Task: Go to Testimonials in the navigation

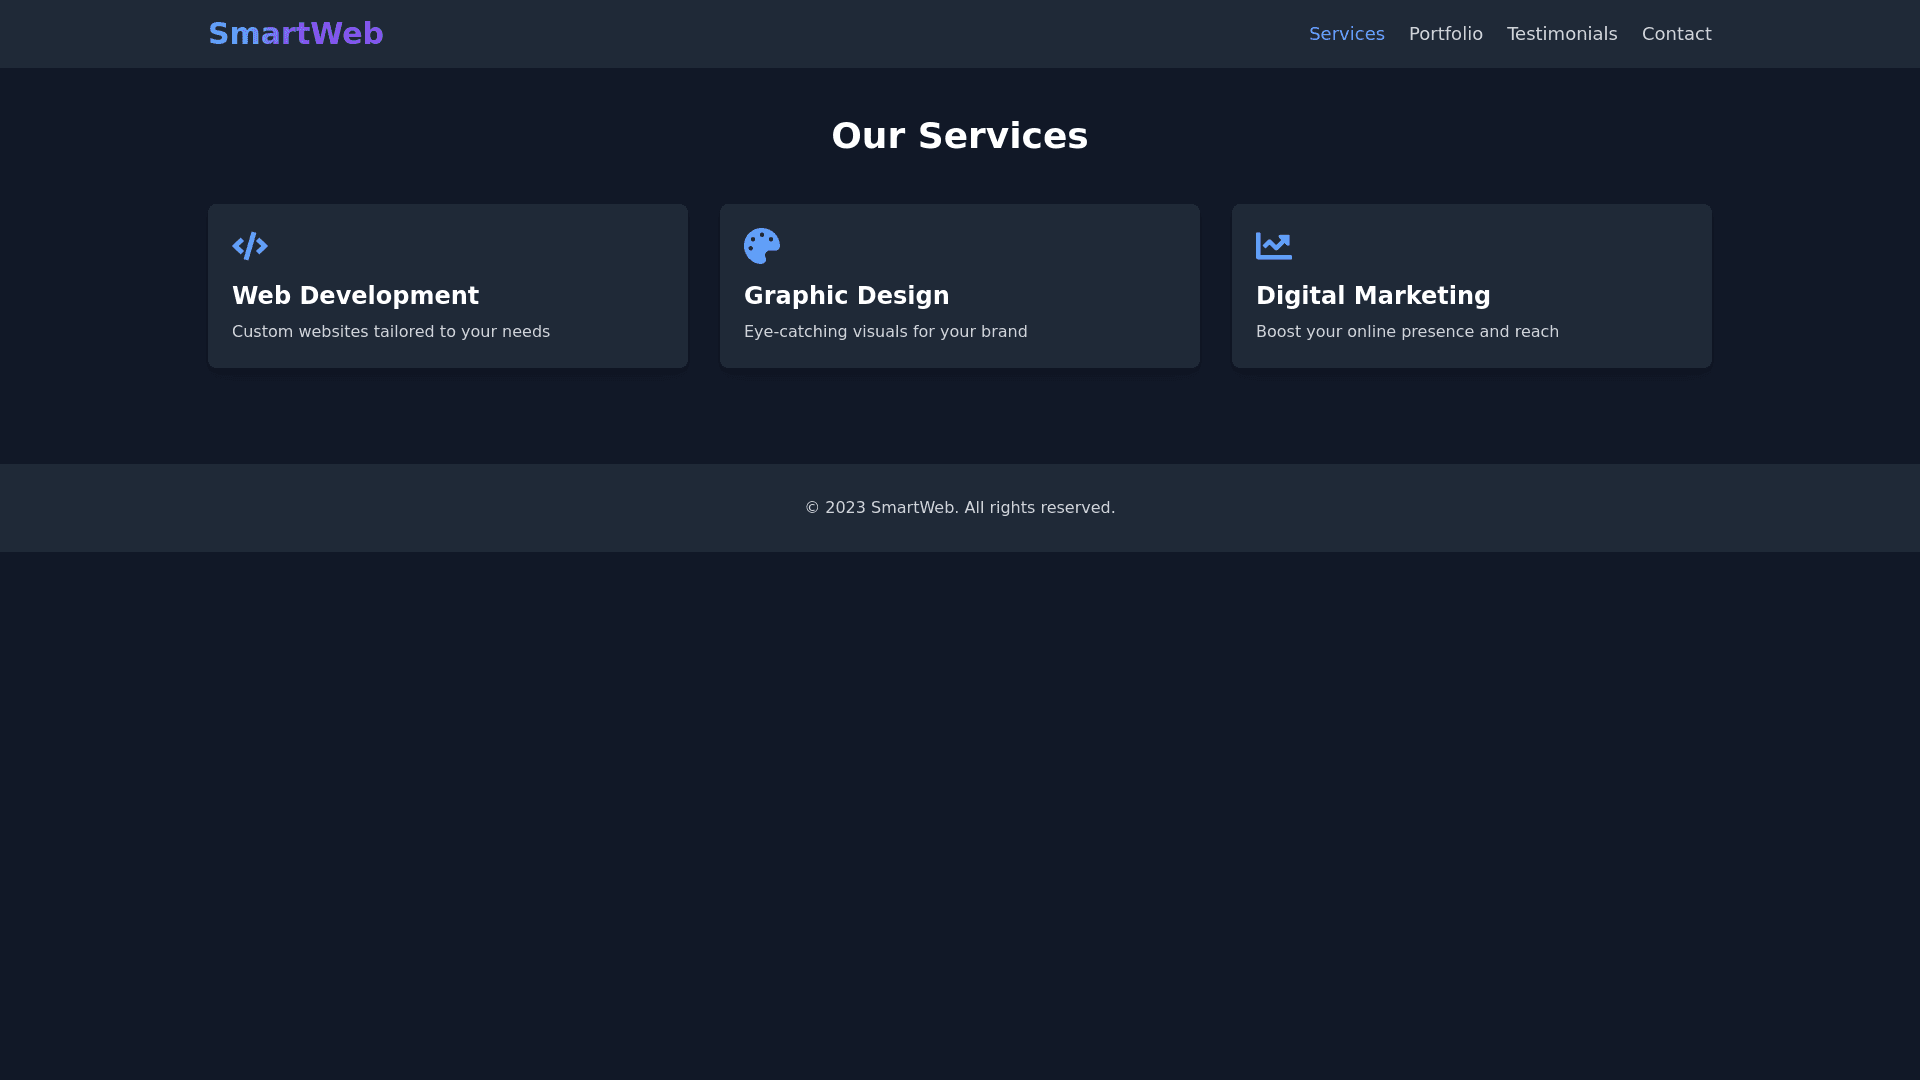Action: tap(1561, 34)
